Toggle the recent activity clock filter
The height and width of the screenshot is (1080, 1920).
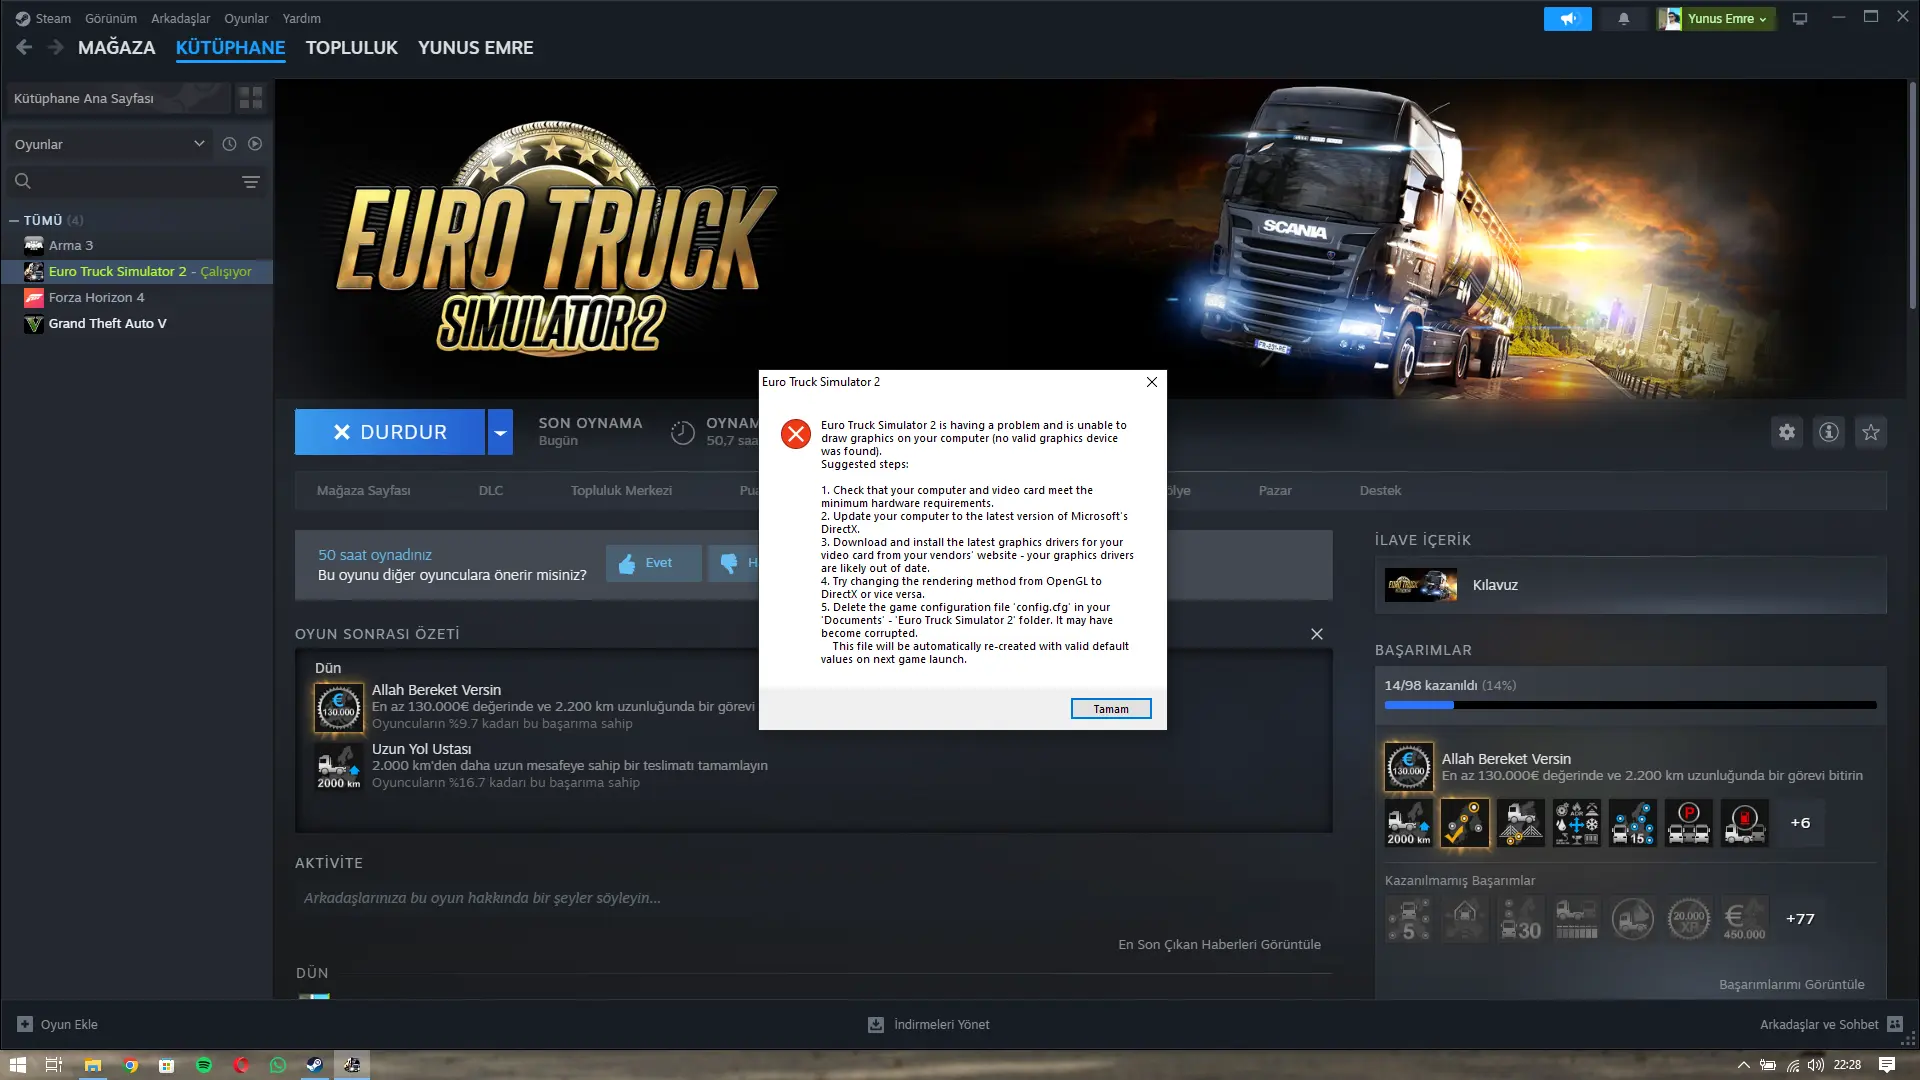click(x=229, y=144)
